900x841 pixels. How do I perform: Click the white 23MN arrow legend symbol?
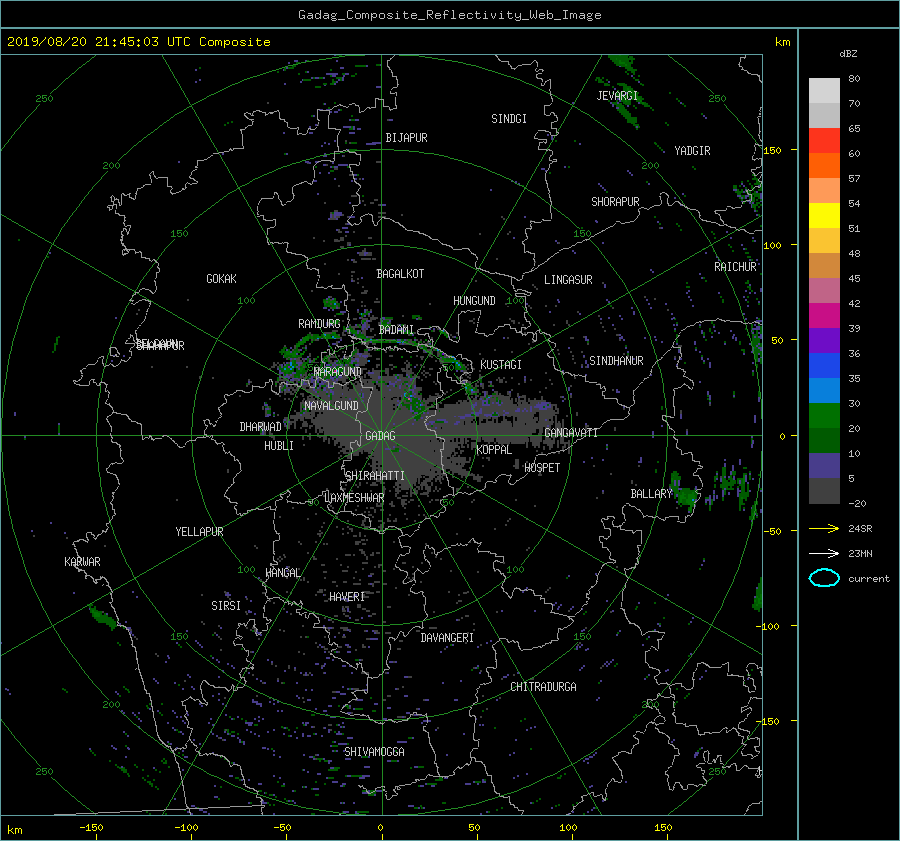[x=824, y=553]
